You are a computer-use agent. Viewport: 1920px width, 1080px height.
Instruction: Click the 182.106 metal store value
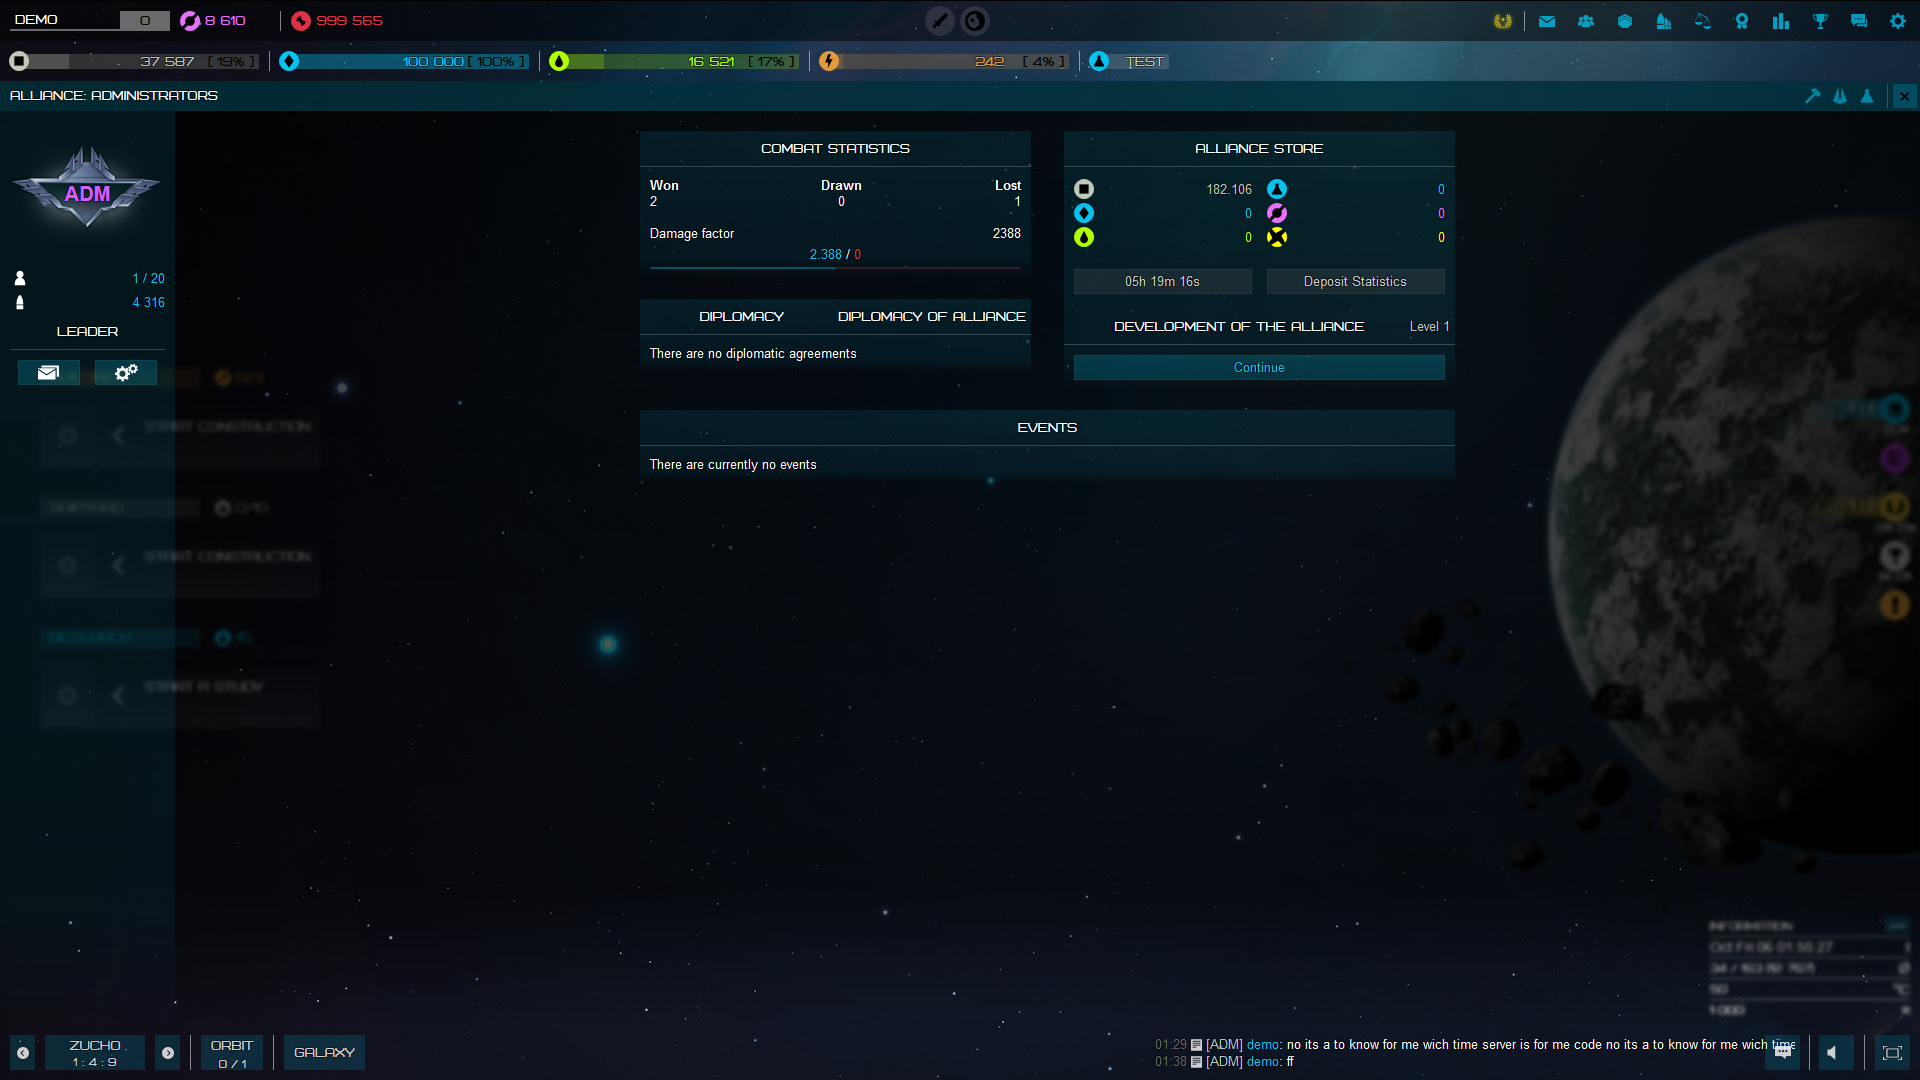click(x=1229, y=190)
